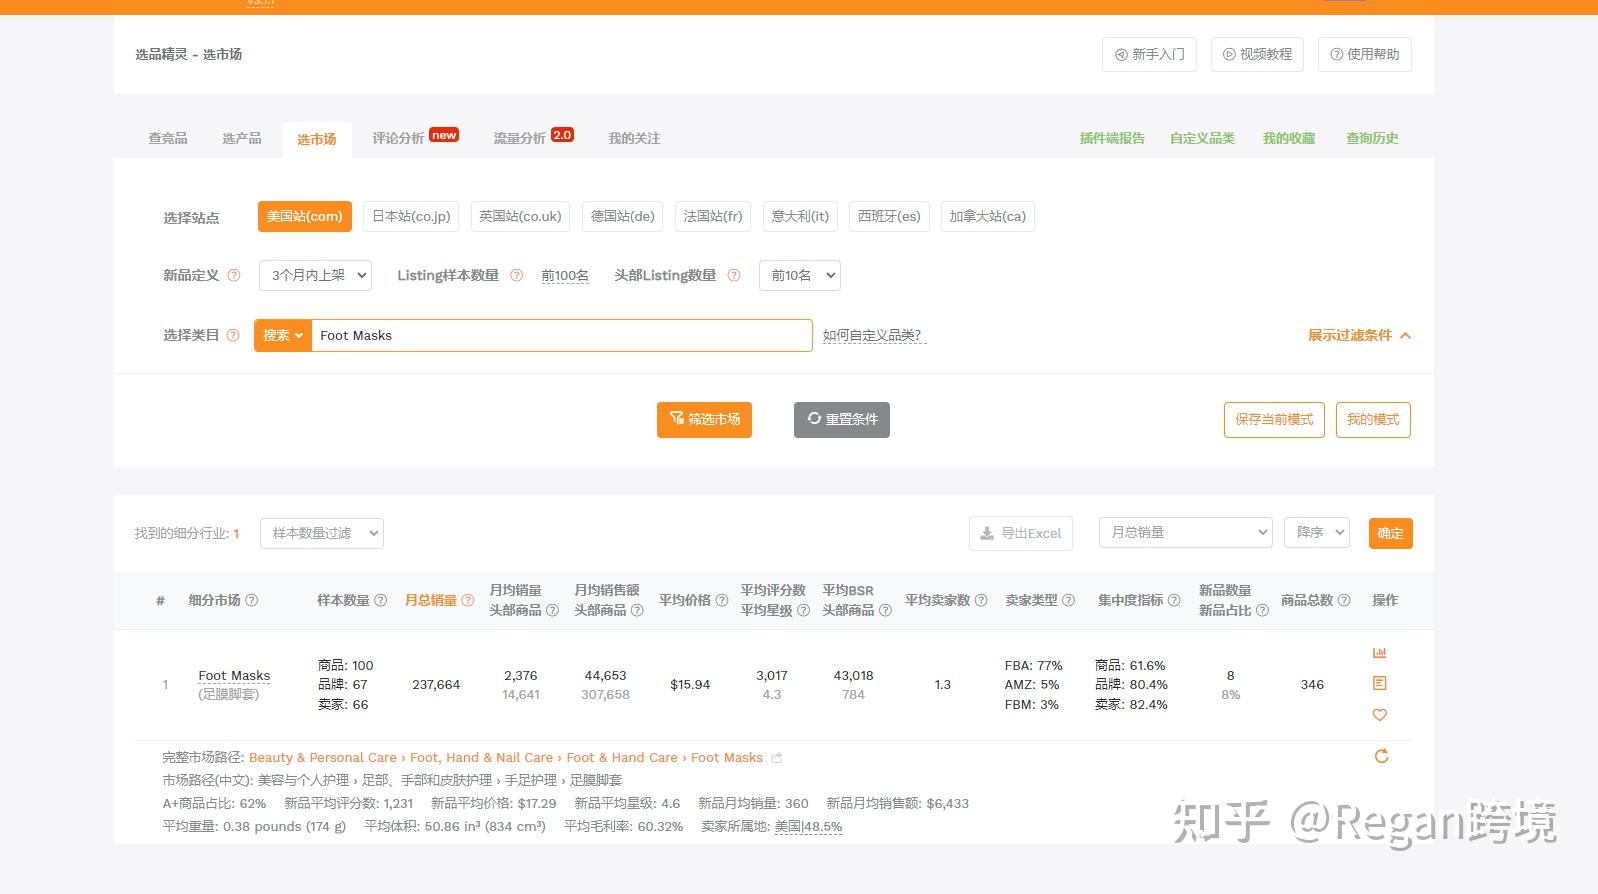Viewport: 1598px width, 894px height.
Task: Switch to the 我的关注 tab
Action: tap(635, 138)
